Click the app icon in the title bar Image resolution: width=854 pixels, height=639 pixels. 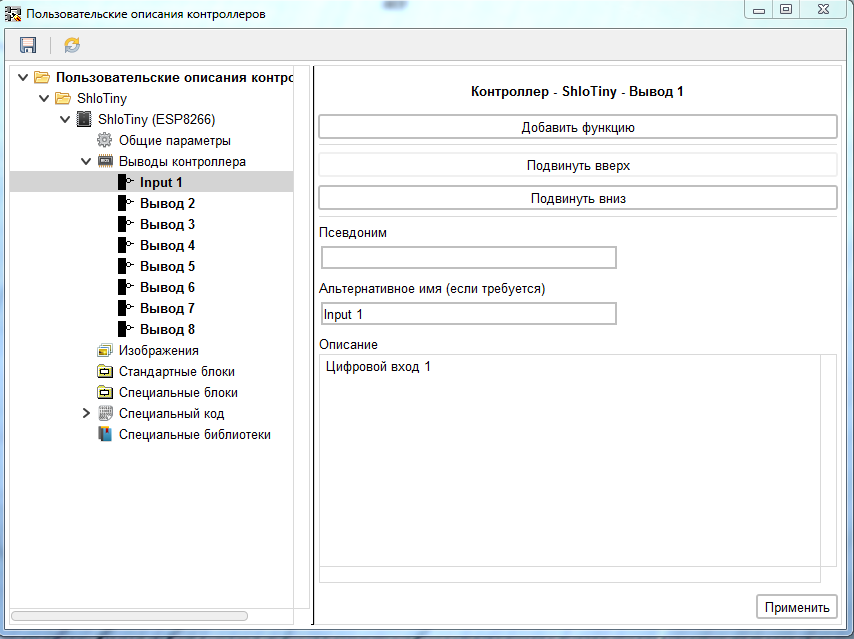tap(13, 13)
